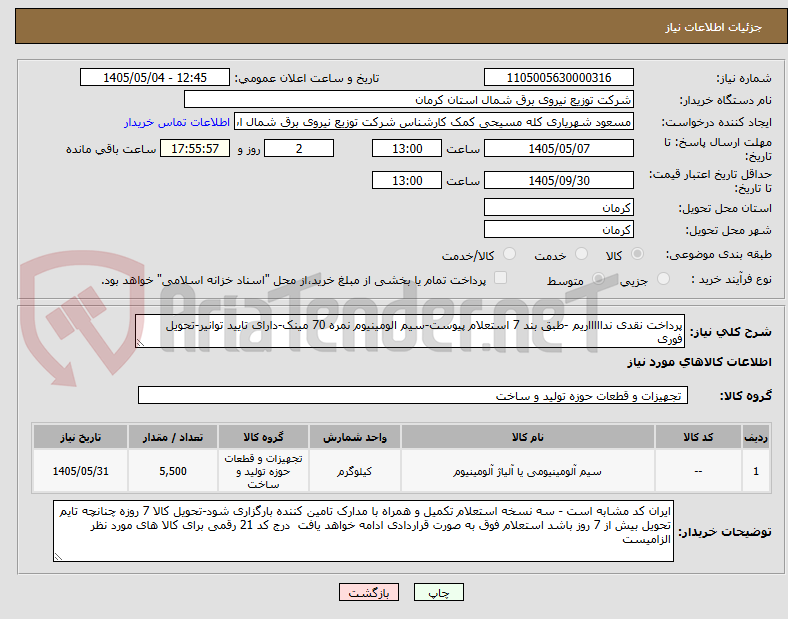Click the quantity cell 5,500
The height and width of the screenshot is (619, 788).
click(x=173, y=471)
